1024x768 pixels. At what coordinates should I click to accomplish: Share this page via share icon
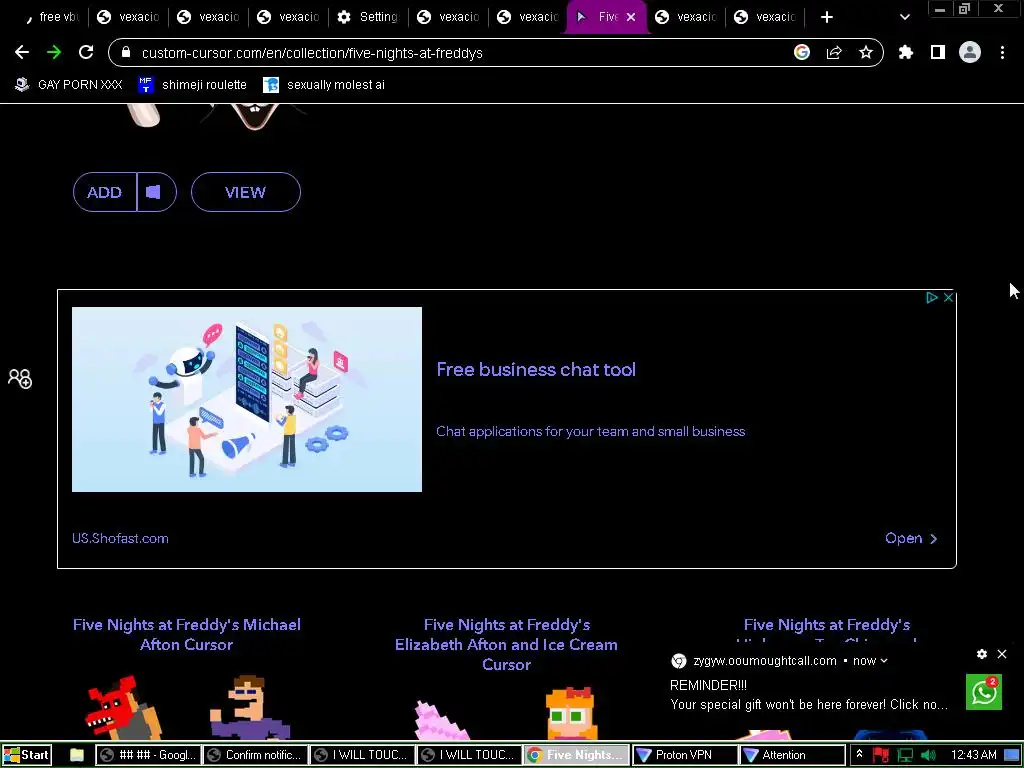(834, 52)
